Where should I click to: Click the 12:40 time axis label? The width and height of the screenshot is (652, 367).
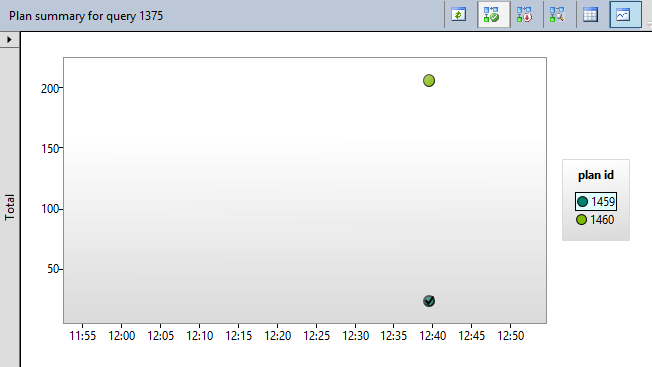[x=432, y=336]
